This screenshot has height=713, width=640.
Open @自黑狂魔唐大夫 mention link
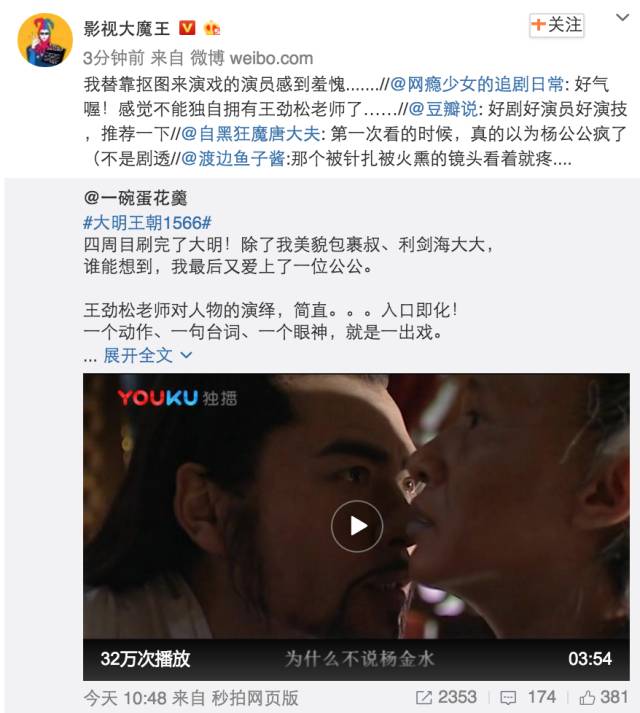tap(251, 133)
